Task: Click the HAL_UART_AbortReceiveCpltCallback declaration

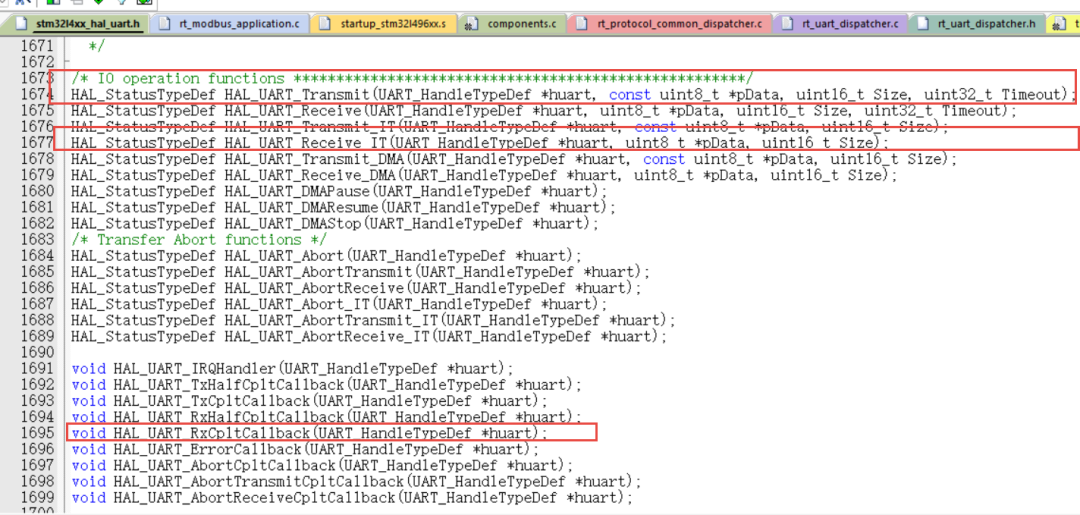Action: tap(352, 498)
